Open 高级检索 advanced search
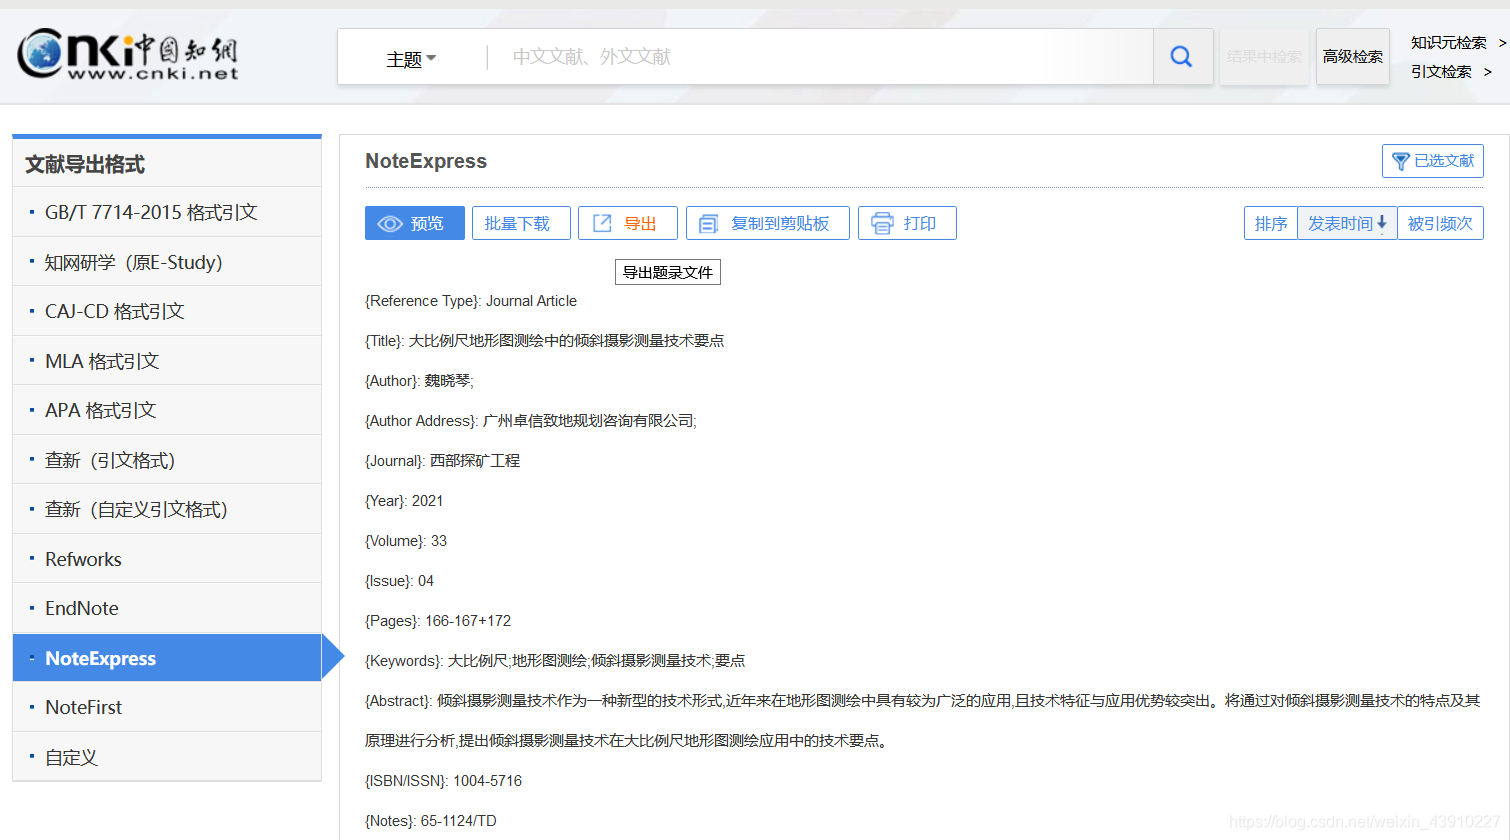 point(1352,57)
